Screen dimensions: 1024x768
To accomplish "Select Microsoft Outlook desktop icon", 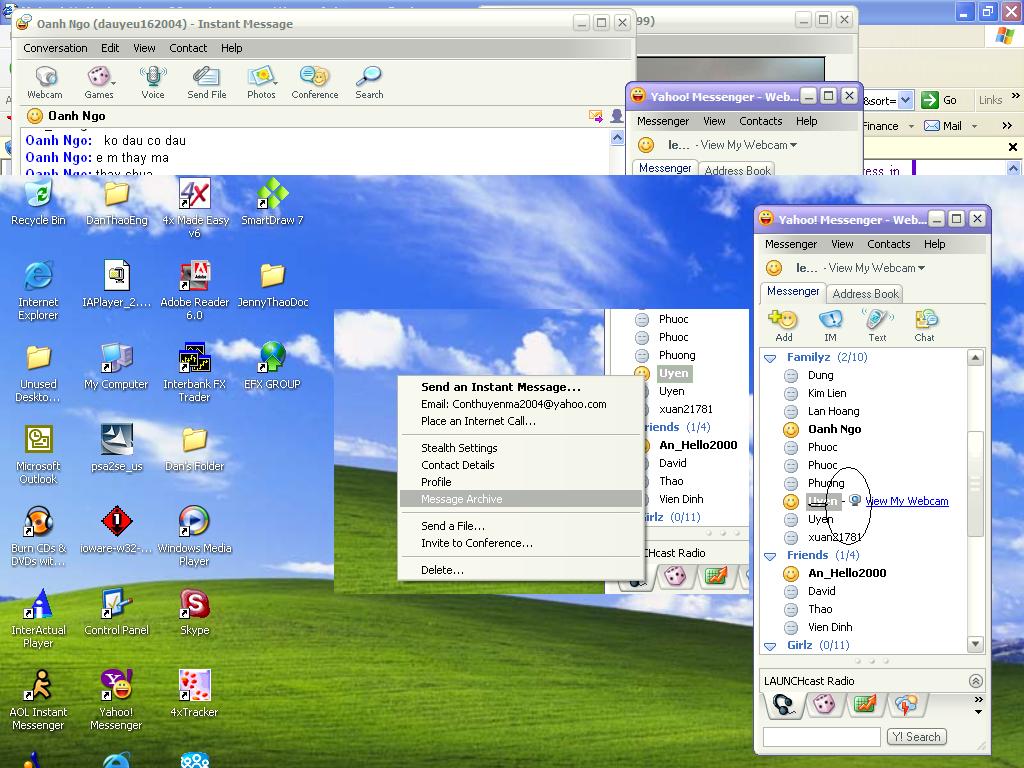I will click(39, 455).
